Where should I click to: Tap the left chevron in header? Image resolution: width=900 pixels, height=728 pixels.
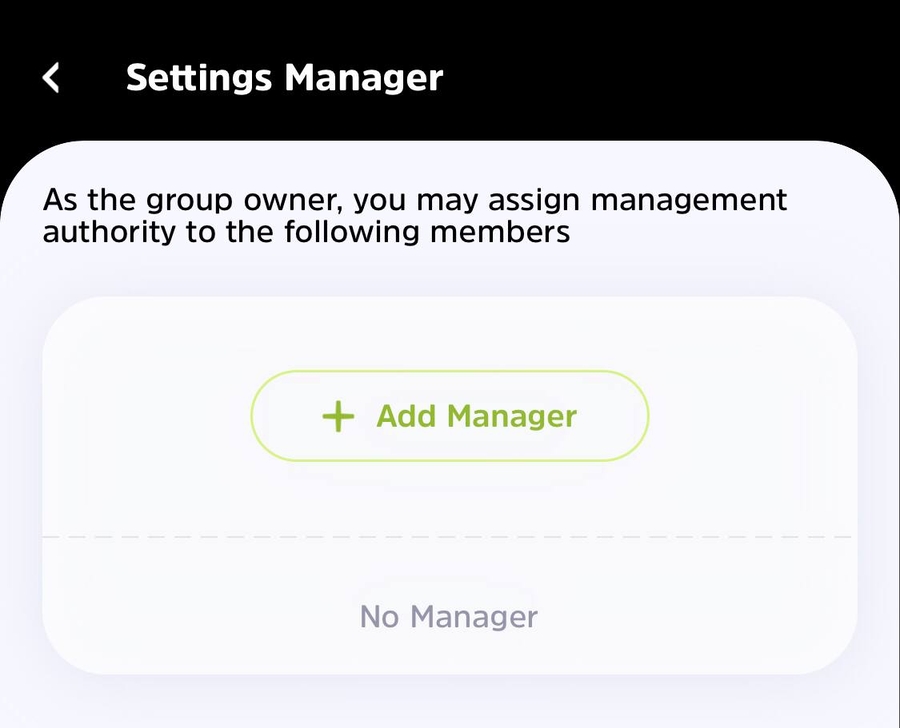point(52,77)
